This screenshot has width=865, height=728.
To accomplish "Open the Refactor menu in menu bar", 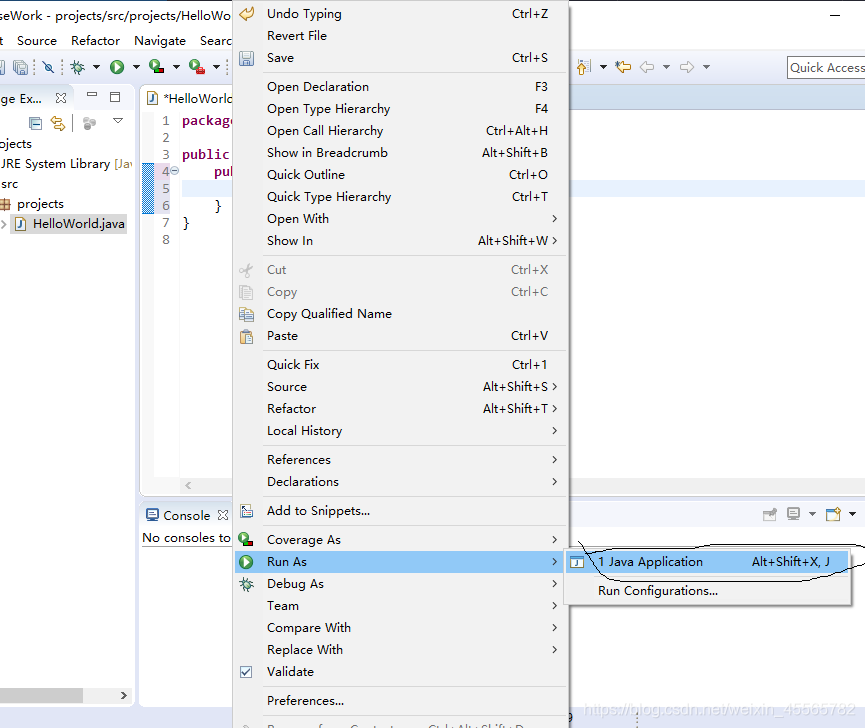I will click(95, 41).
